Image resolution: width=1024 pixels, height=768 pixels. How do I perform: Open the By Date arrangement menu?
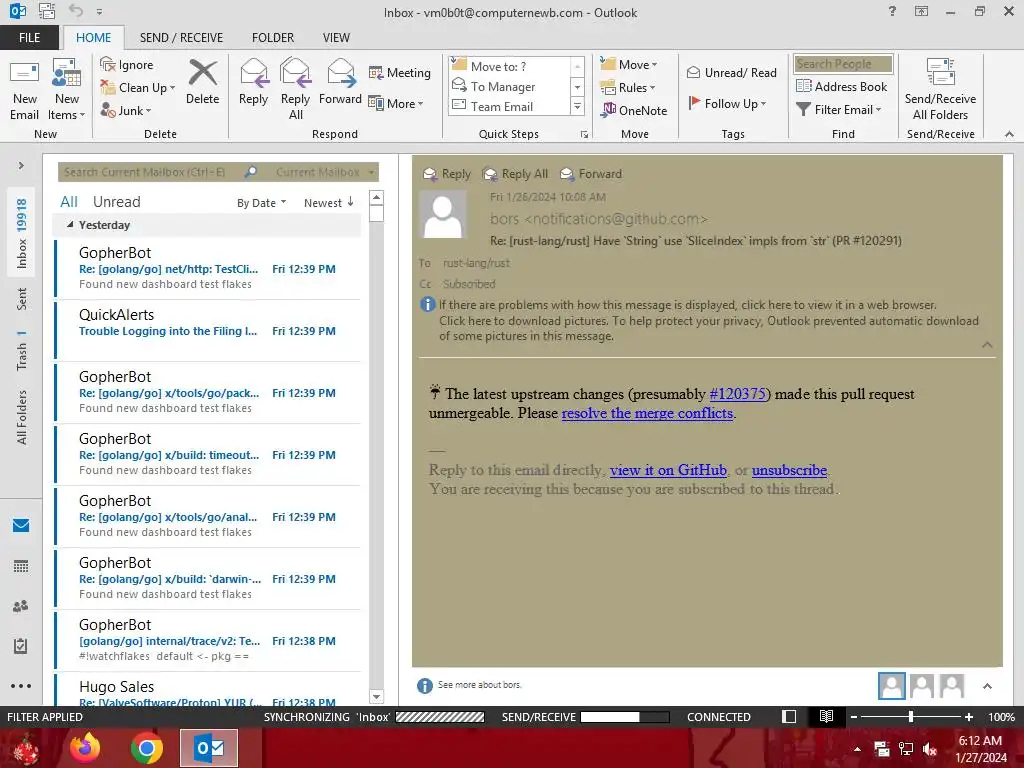pos(261,203)
